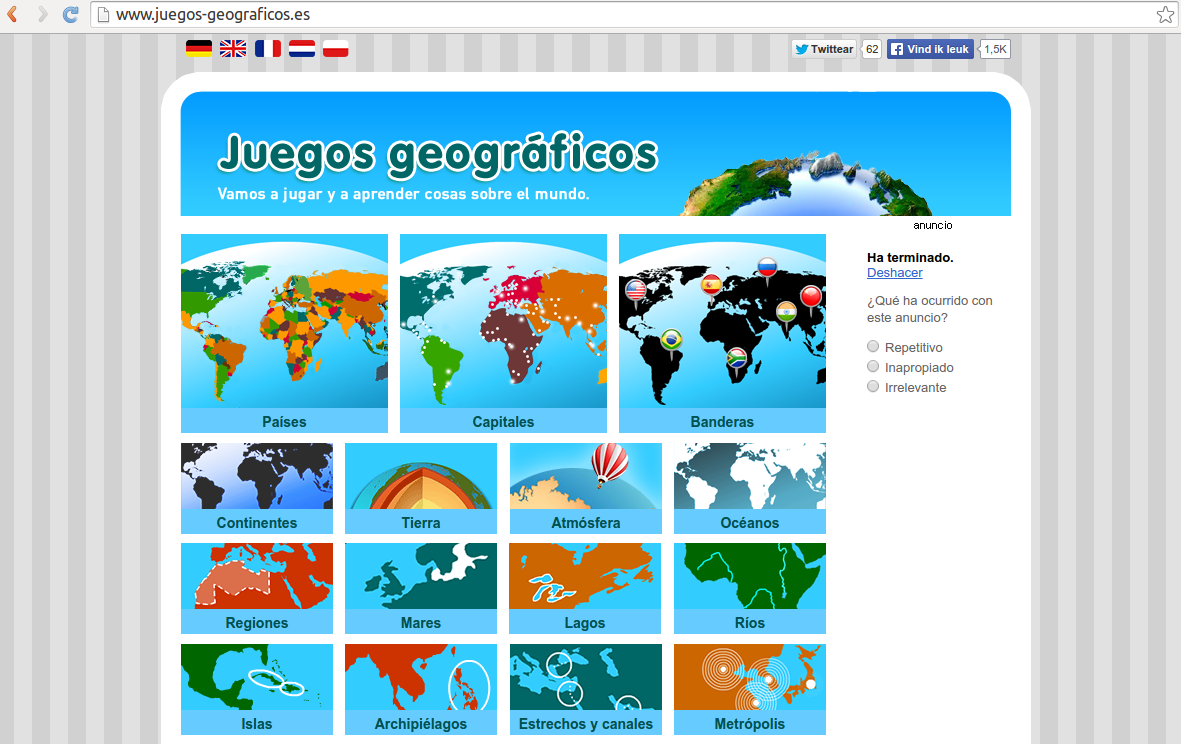The width and height of the screenshot is (1181, 744).
Task: Reload the page with the browser refresh icon
Action: click(69, 14)
